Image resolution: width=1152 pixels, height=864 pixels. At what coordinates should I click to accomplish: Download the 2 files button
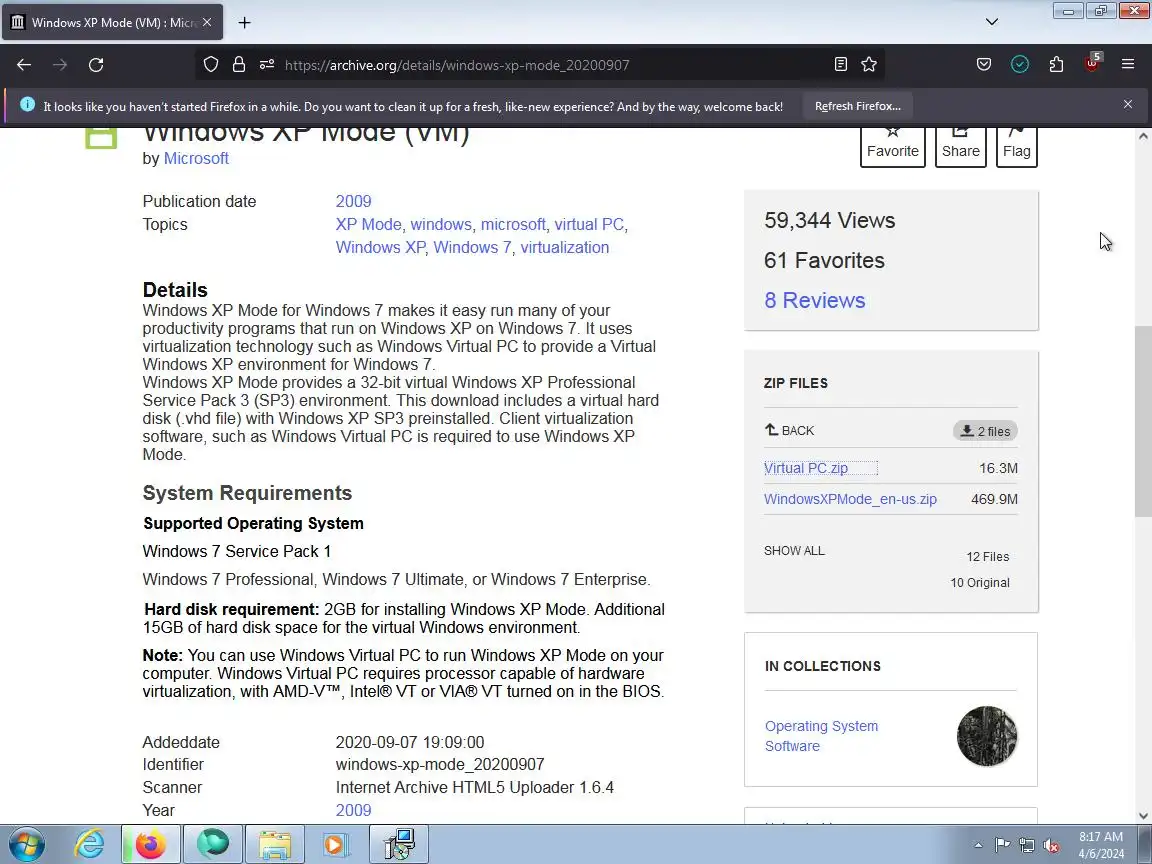click(985, 431)
